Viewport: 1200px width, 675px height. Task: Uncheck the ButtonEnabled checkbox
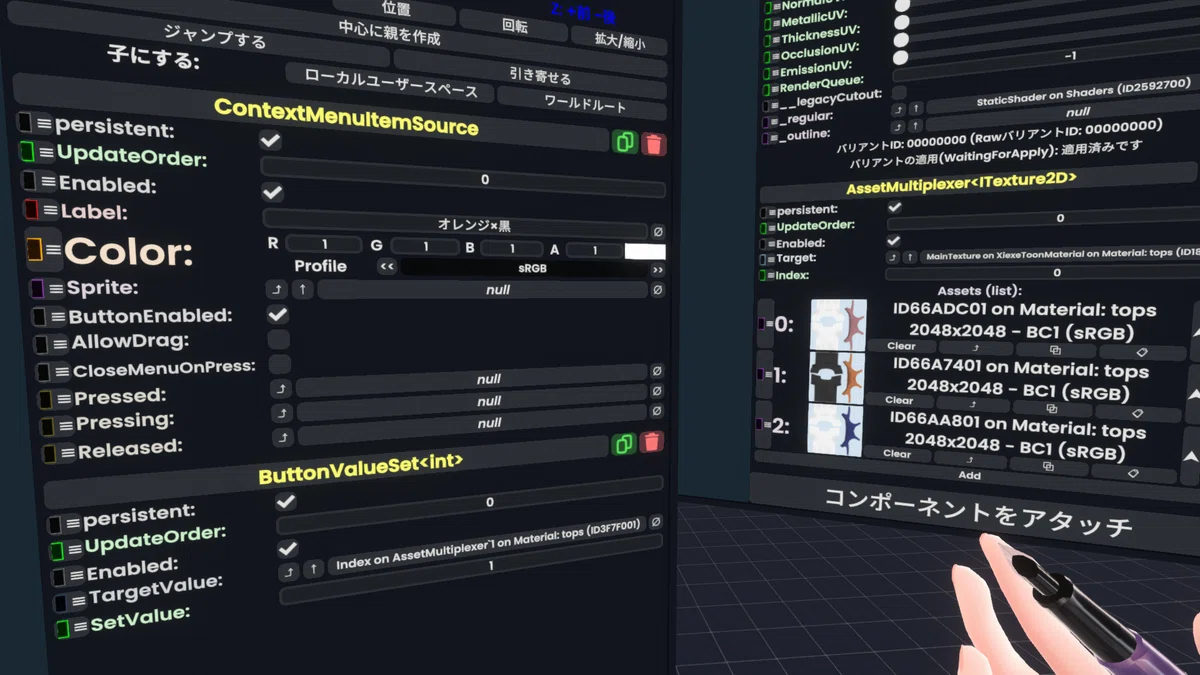[x=278, y=314]
